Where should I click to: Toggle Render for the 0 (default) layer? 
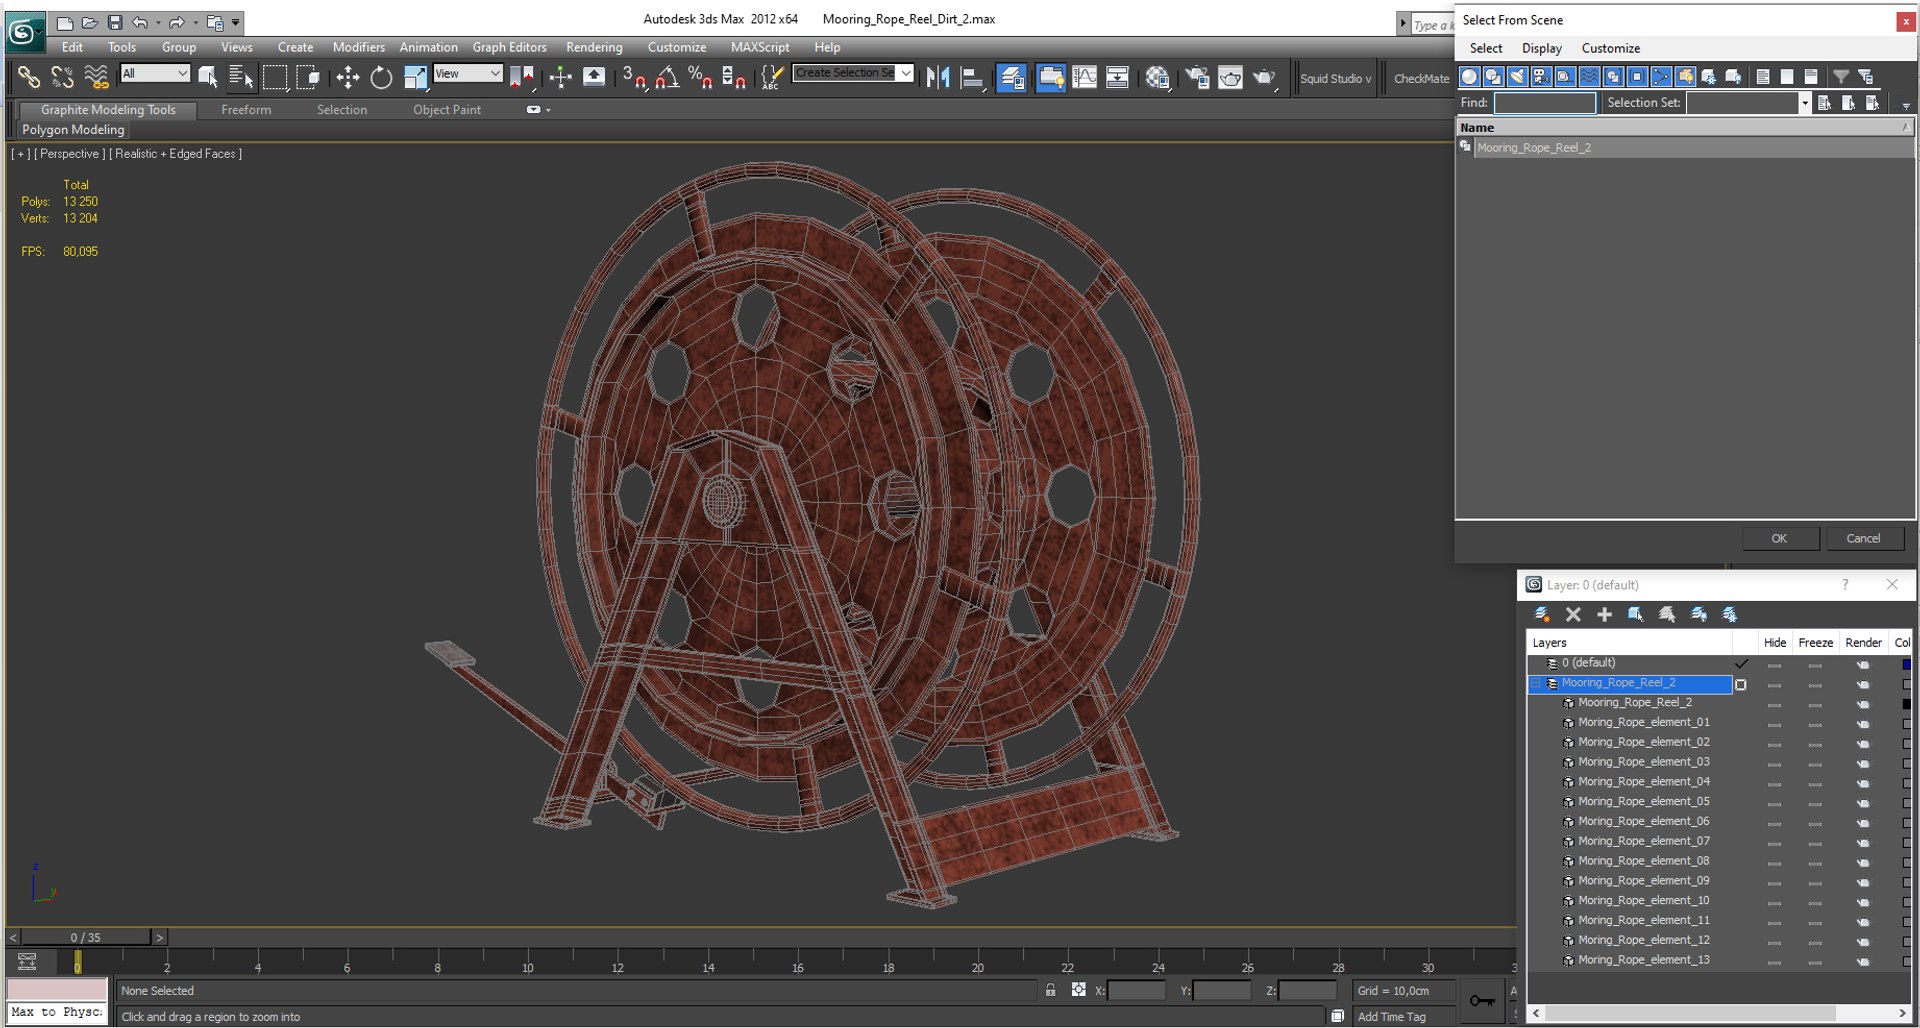point(1862,664)
